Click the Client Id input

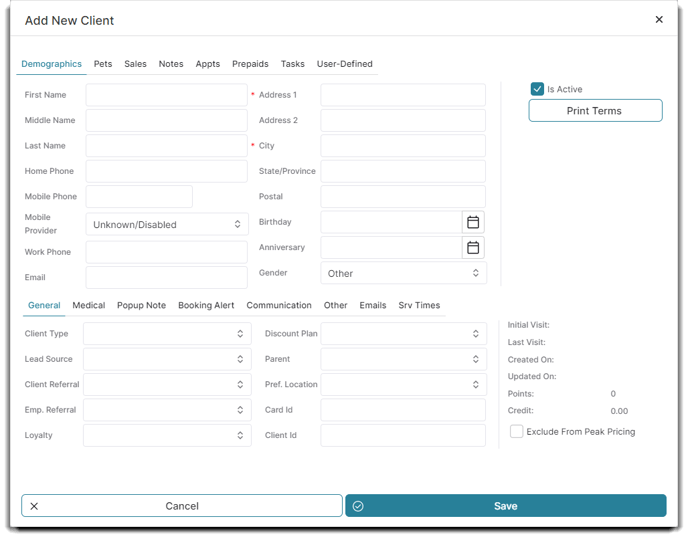(x=403, y=436)
